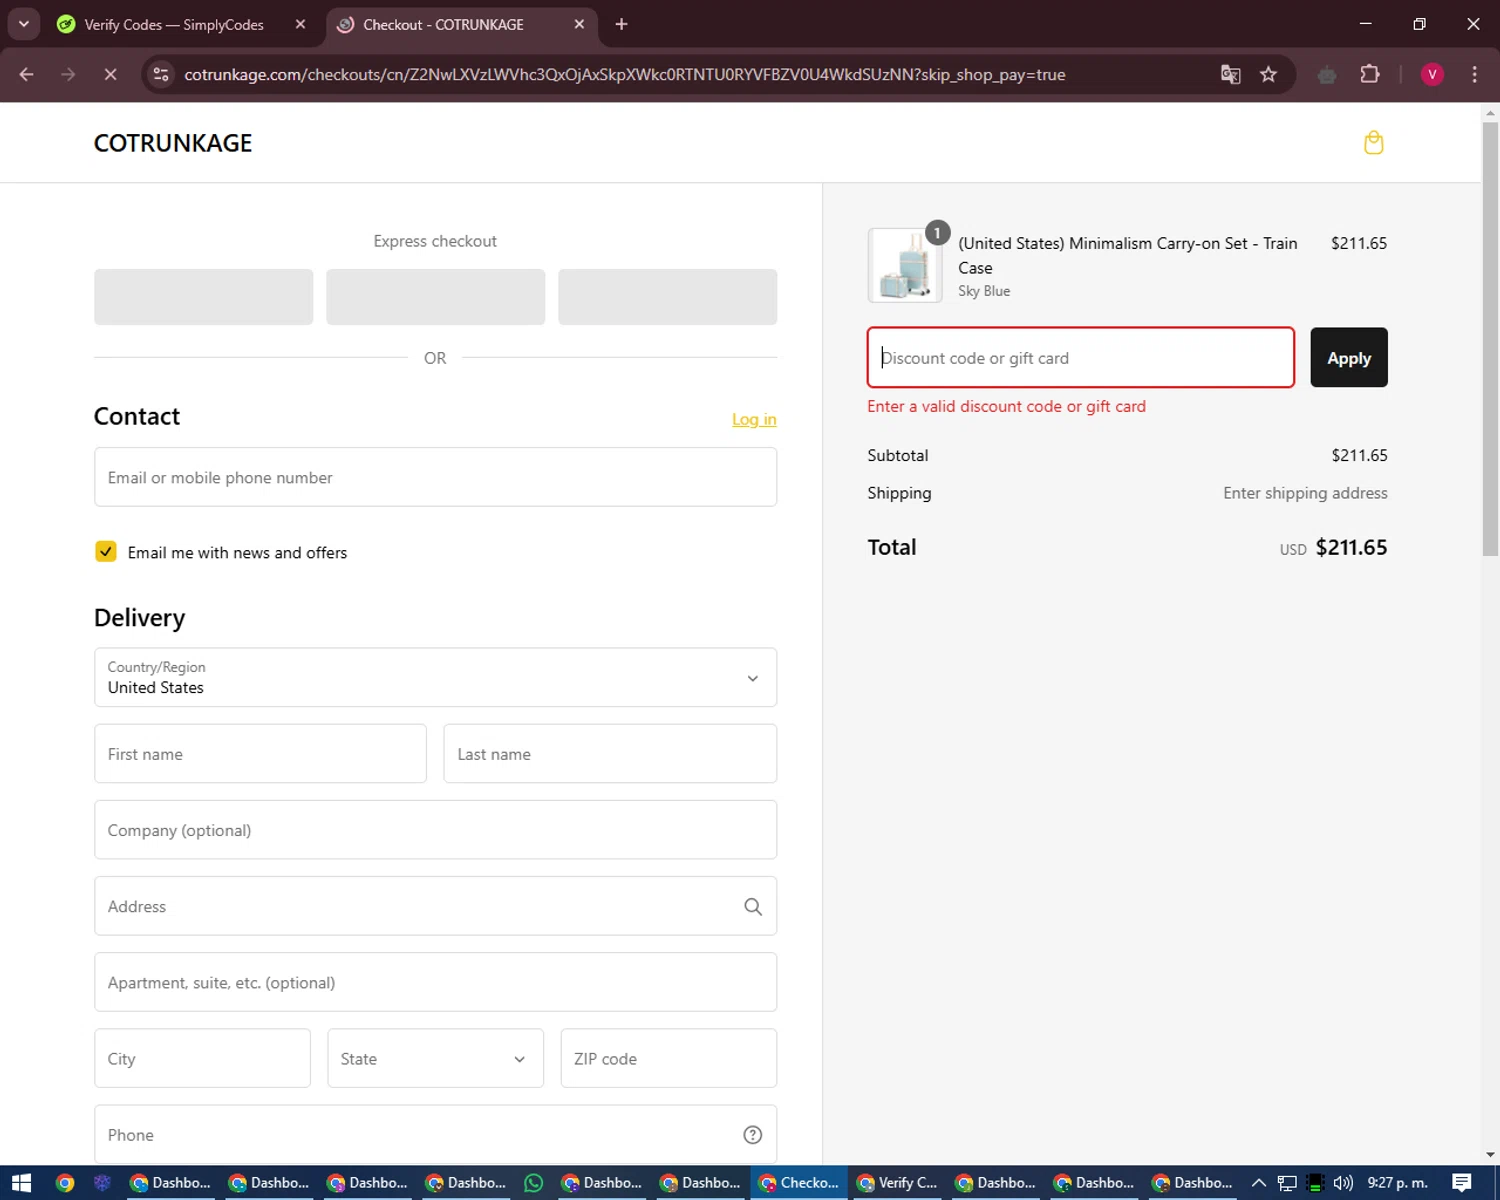
Task: Open the Windows Start menu
Action: (21, 1183)
